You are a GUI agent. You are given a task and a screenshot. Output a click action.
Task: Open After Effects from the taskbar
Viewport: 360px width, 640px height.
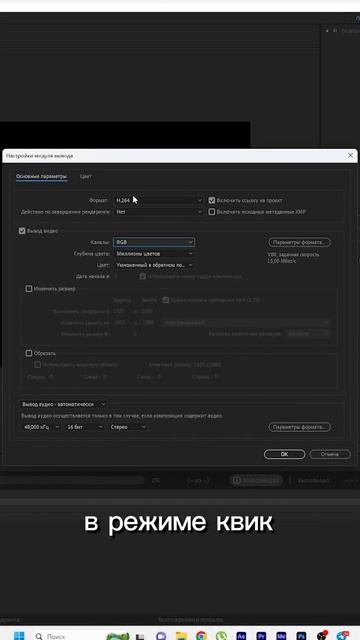[241, 636]
